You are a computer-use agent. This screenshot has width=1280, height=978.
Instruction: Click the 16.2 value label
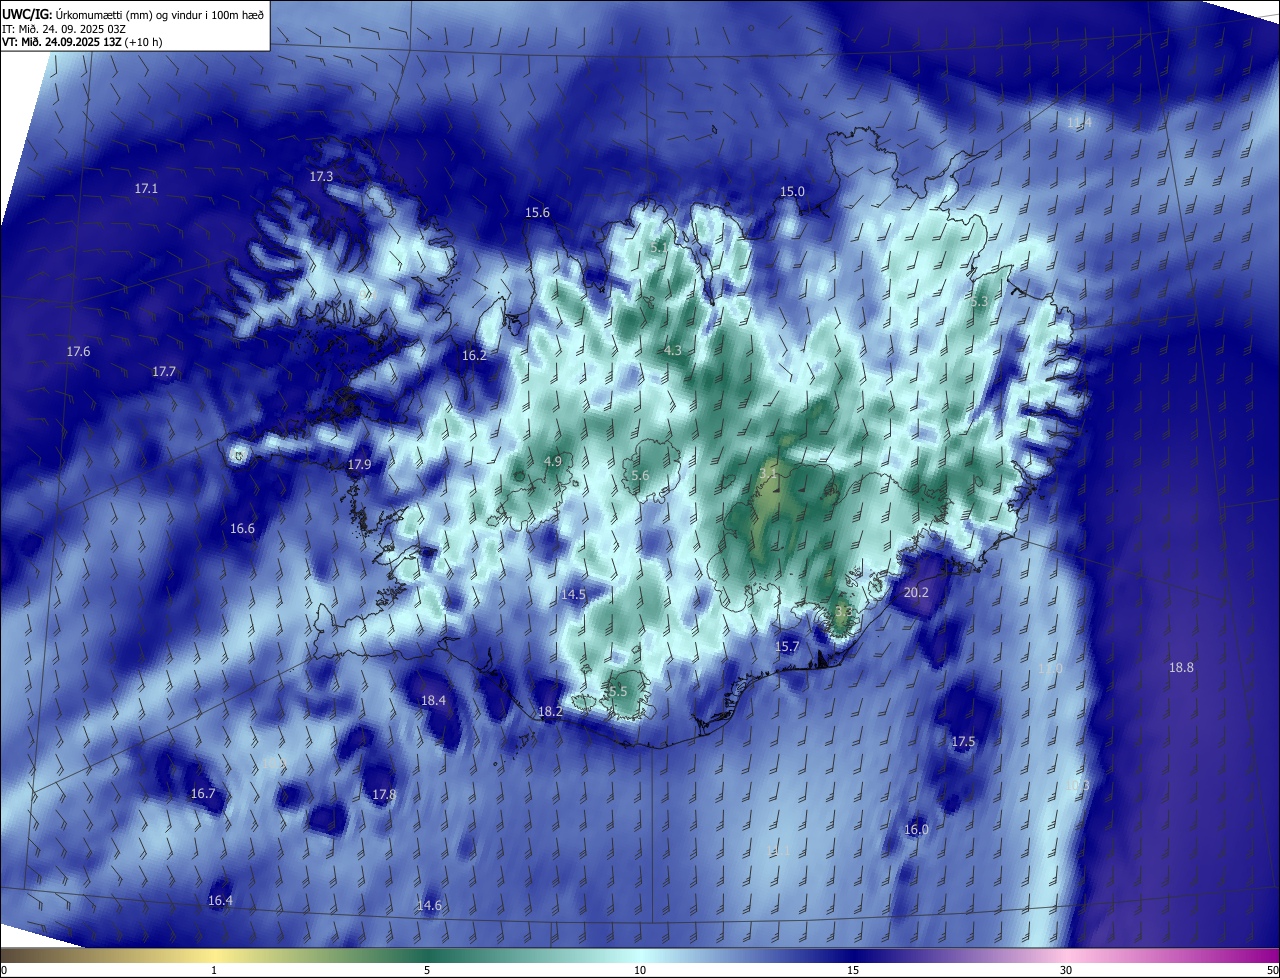point(474,355)
